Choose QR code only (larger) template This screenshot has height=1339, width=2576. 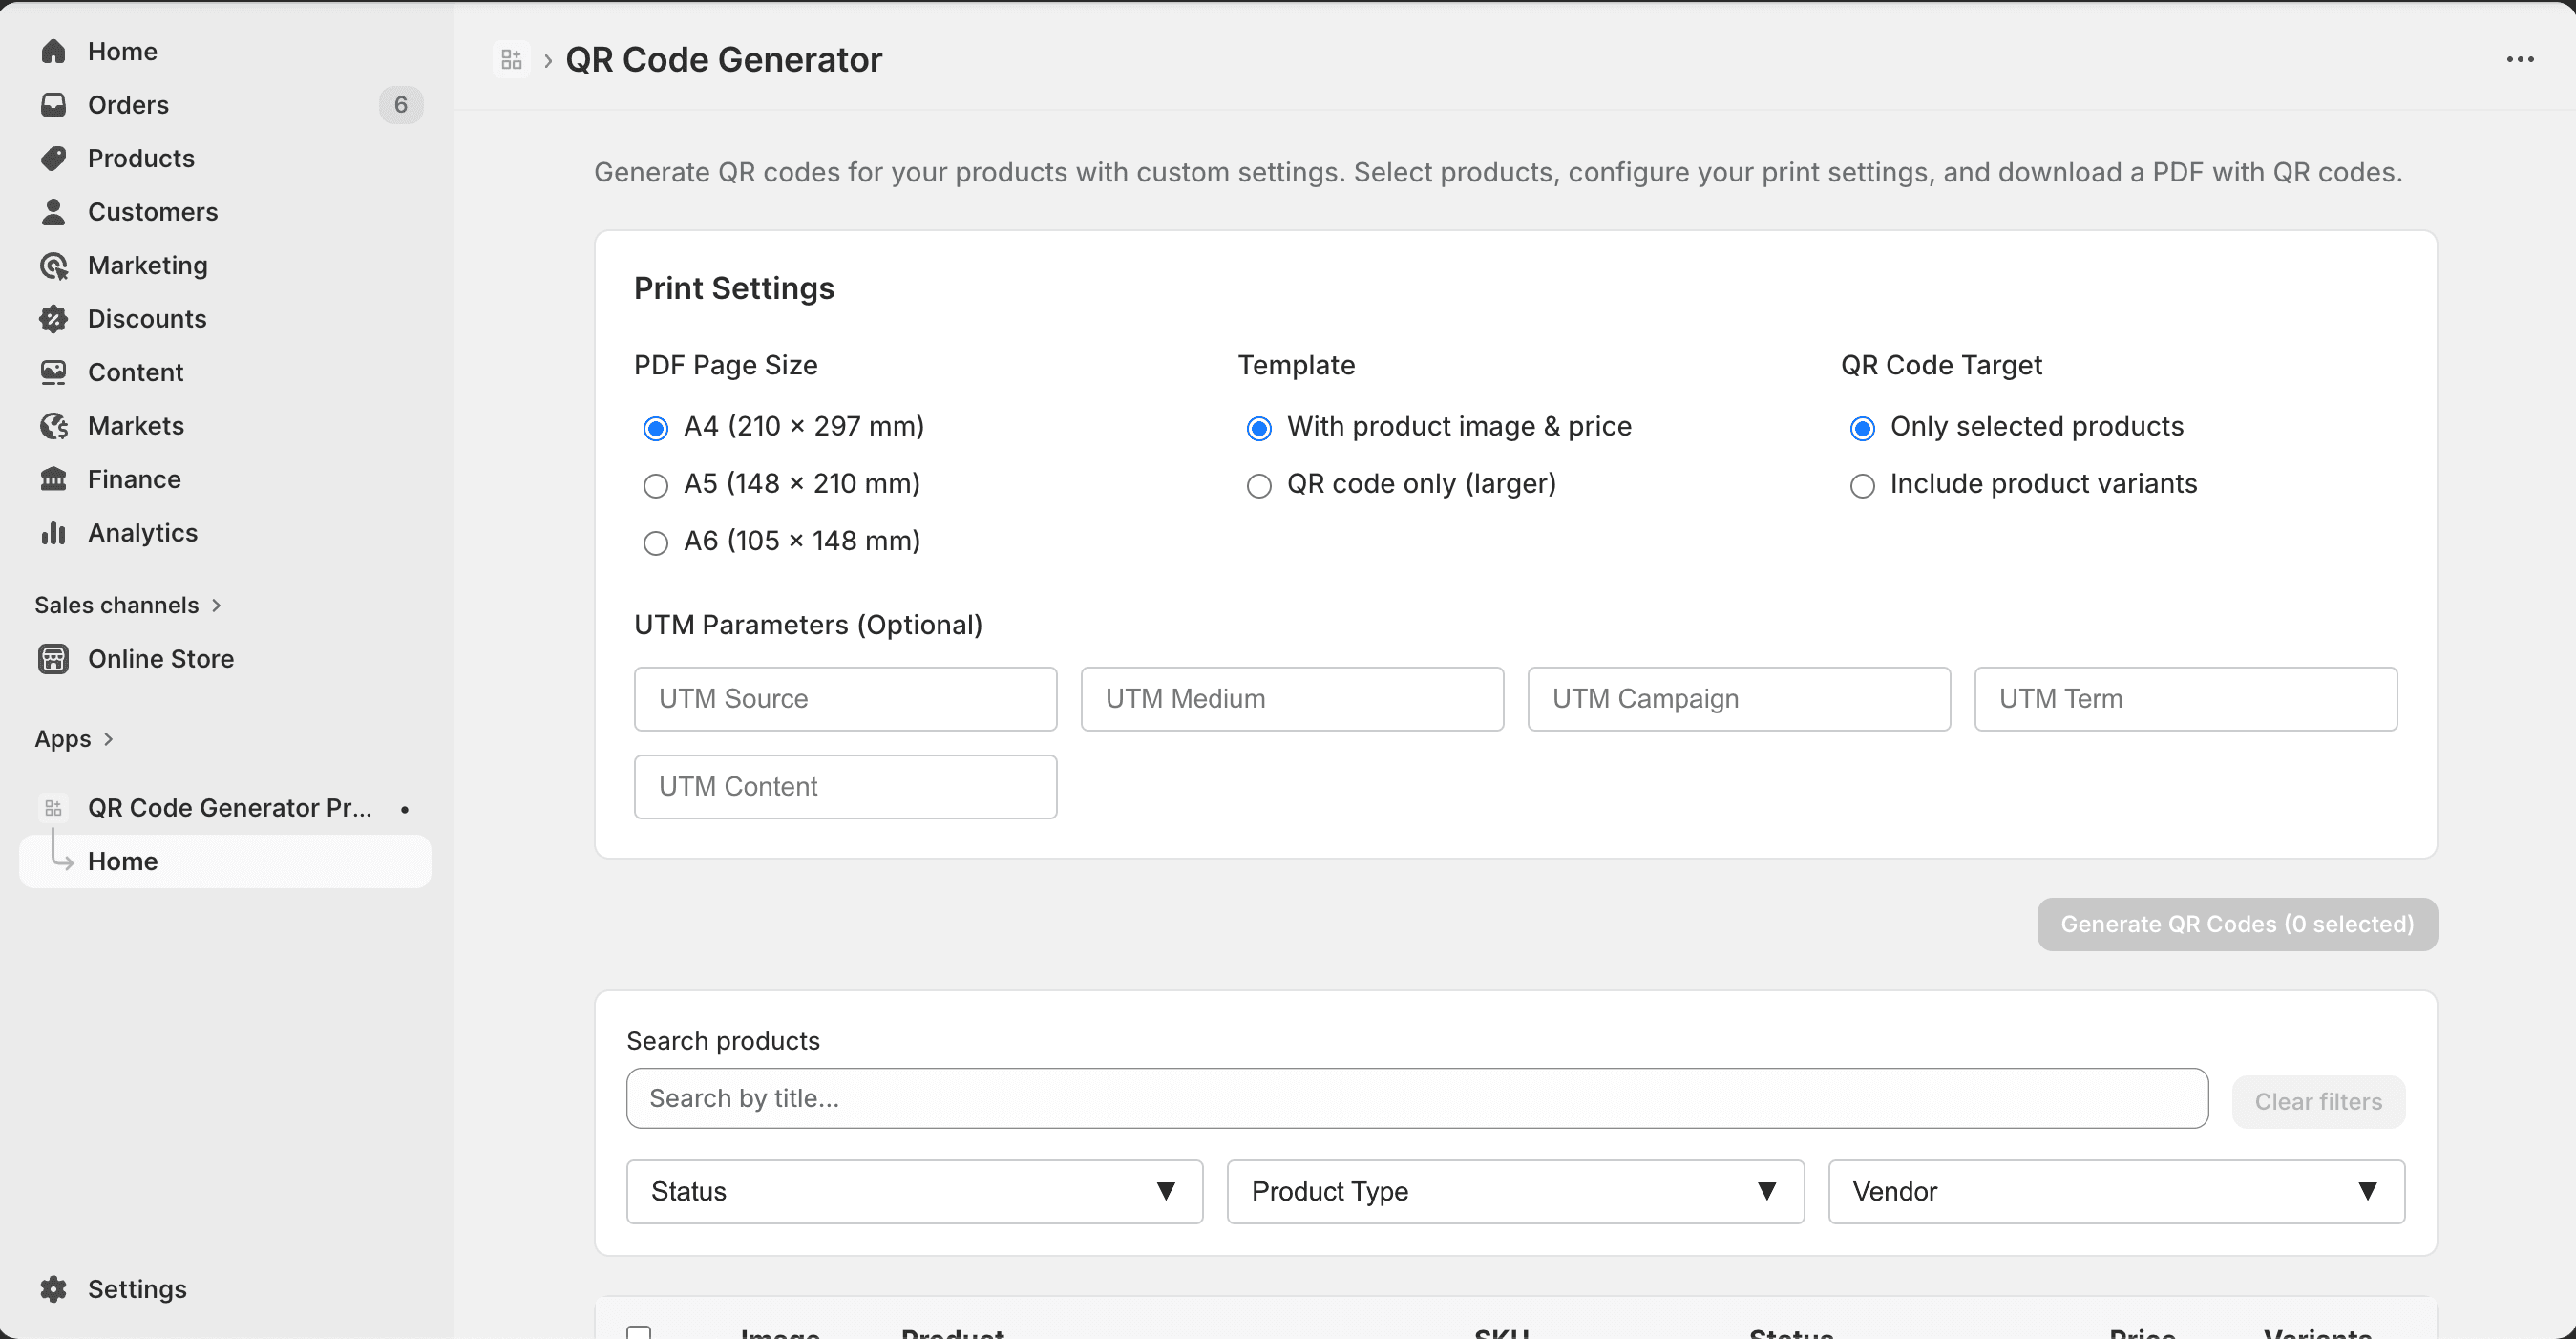(x=1259, y=486)
